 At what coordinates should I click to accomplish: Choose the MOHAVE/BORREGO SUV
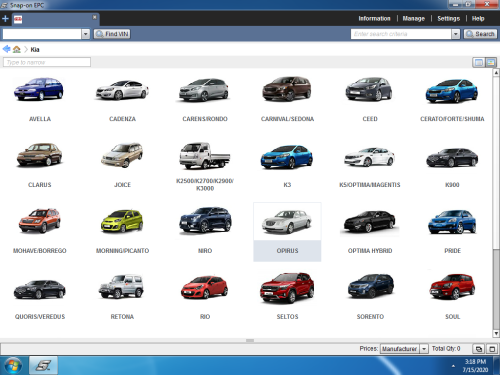(39, 220)
